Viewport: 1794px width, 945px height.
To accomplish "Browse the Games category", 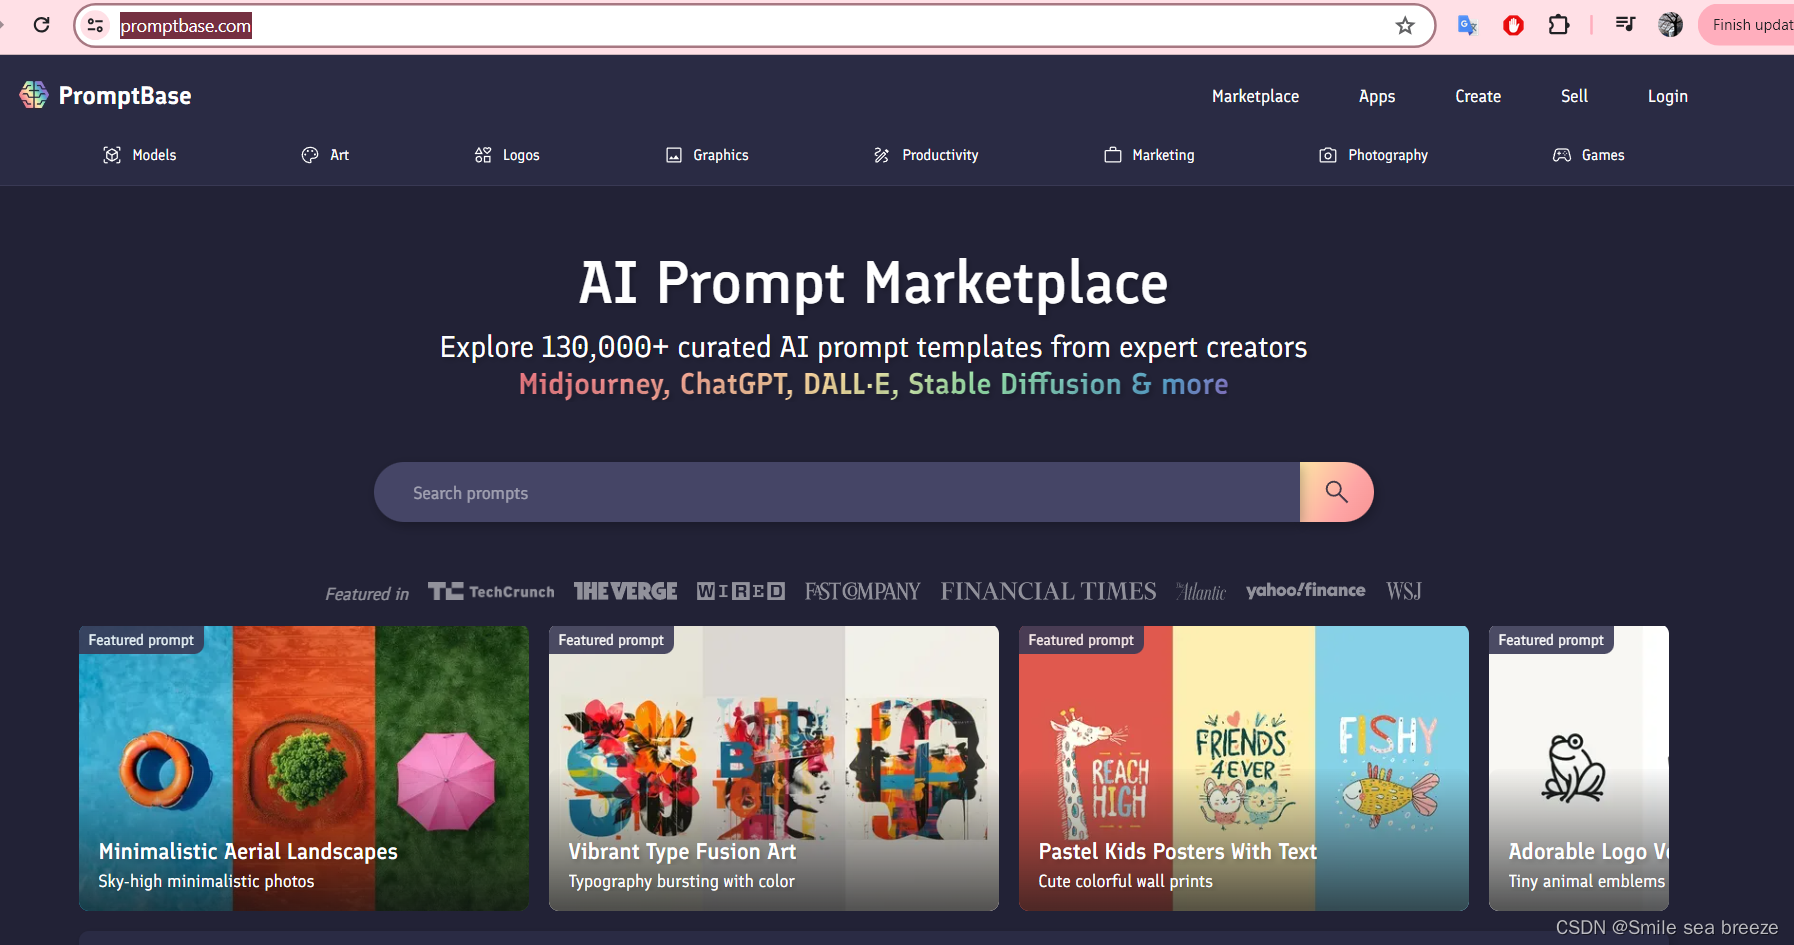I will pos(1603,155).
